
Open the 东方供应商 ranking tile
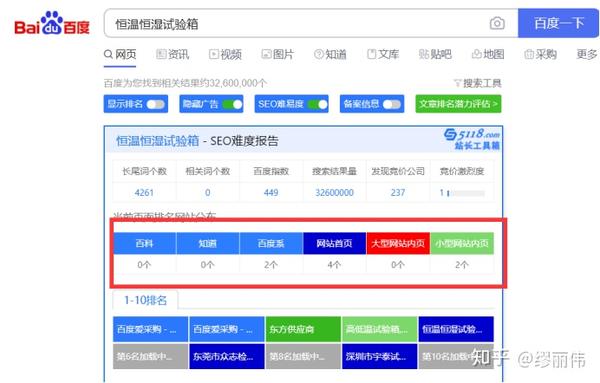click(x=303, y=329)
